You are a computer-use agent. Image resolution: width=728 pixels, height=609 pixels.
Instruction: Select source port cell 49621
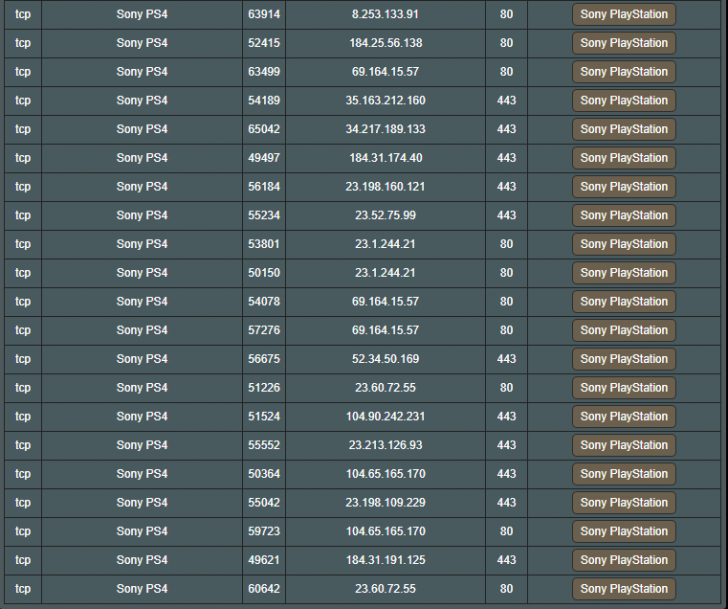(264, 561)
